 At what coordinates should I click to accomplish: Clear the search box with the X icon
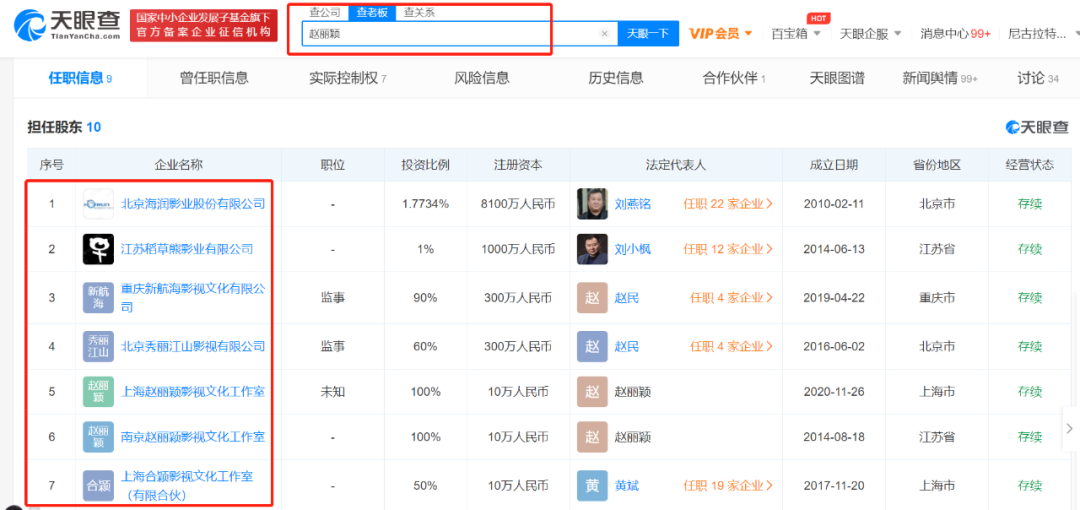tap(604, 34)
